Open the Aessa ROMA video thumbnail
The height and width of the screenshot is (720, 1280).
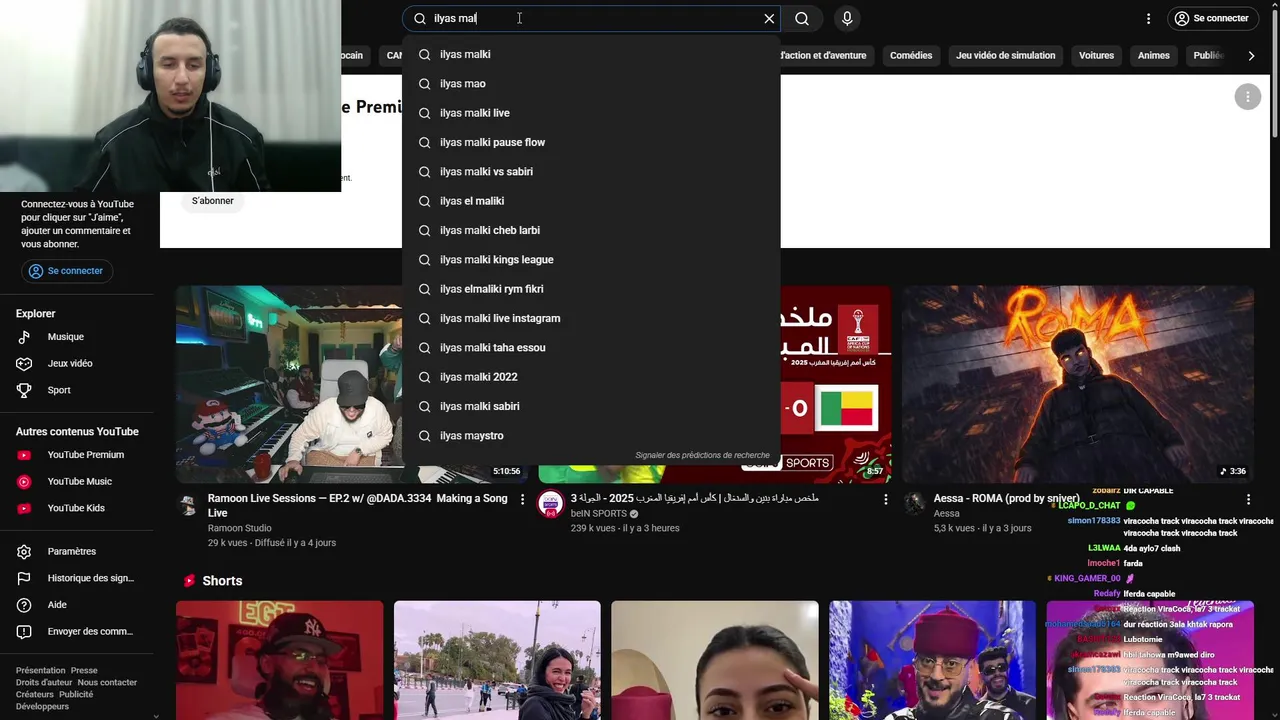tap(1078, 384)
